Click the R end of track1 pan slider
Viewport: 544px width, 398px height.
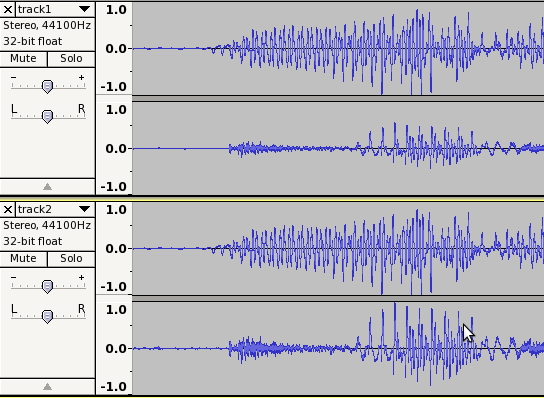click(82, 109)
